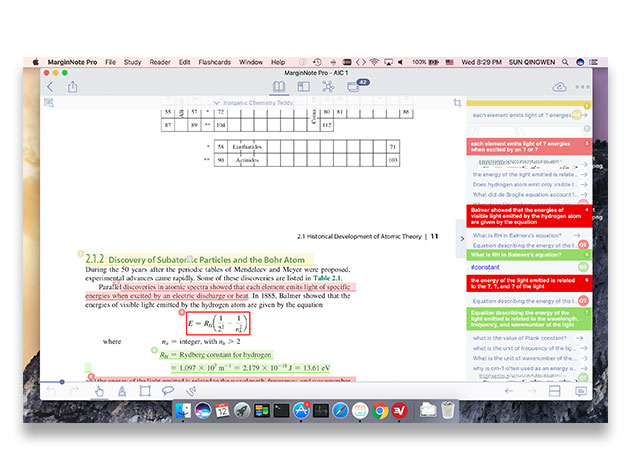
Task: Expand the Inorganic Chemistry document title dropdown
Action: click(x=254, y=103)
